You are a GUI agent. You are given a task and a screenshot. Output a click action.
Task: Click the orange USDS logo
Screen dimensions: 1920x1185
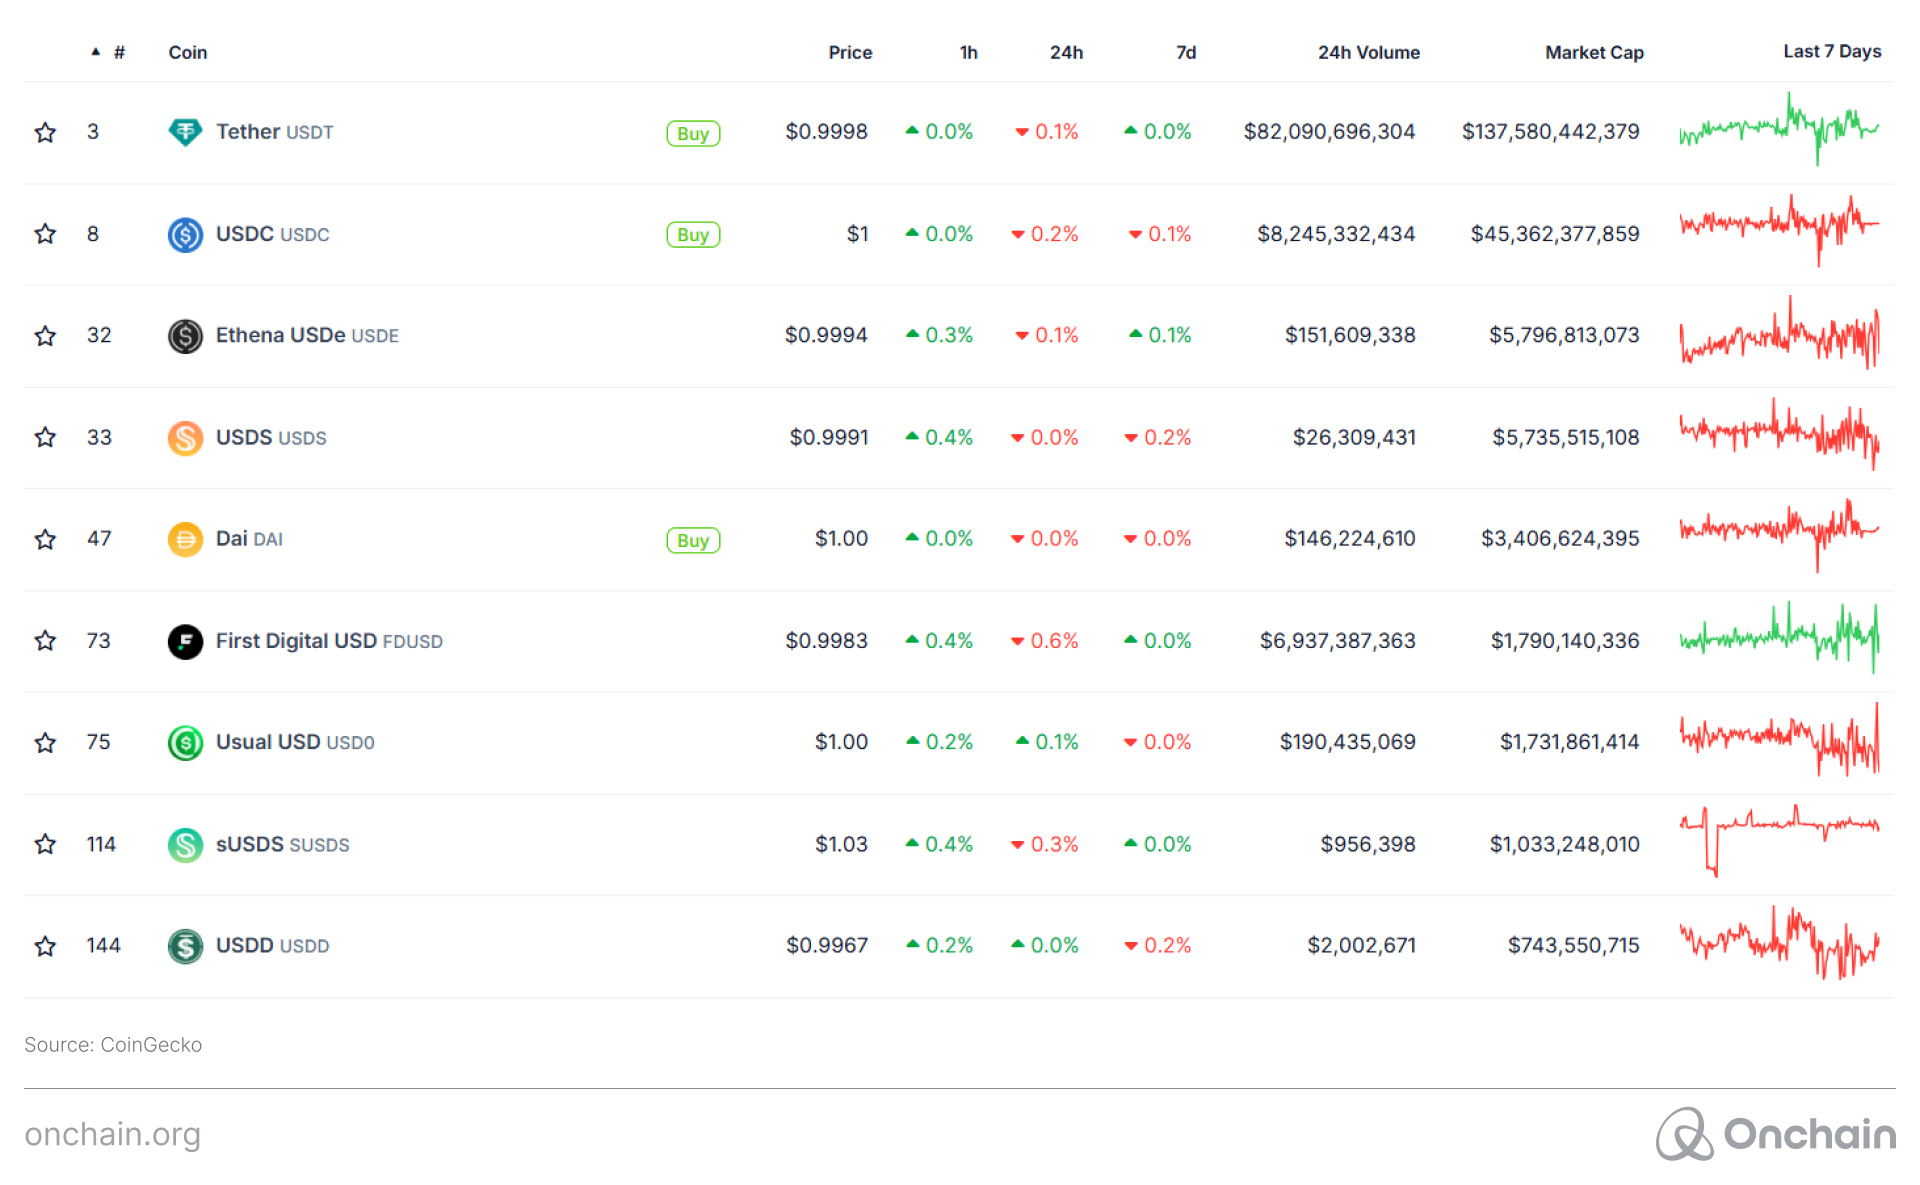click(x=185, y=437)
